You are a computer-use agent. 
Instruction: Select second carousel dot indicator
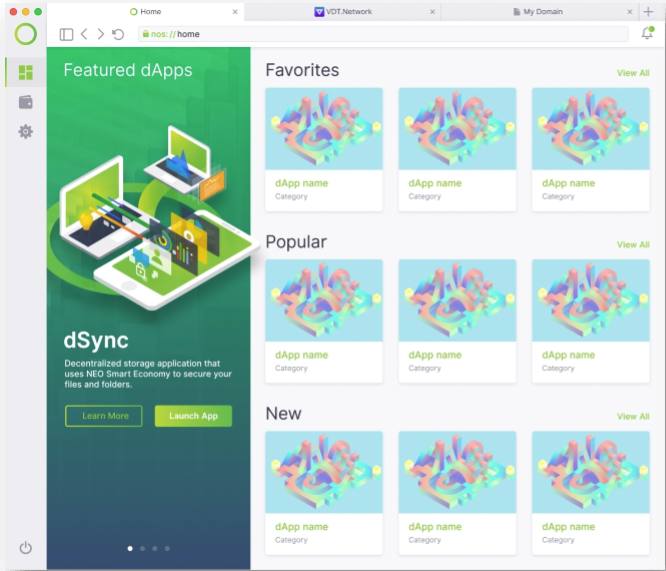pos(142,548)
